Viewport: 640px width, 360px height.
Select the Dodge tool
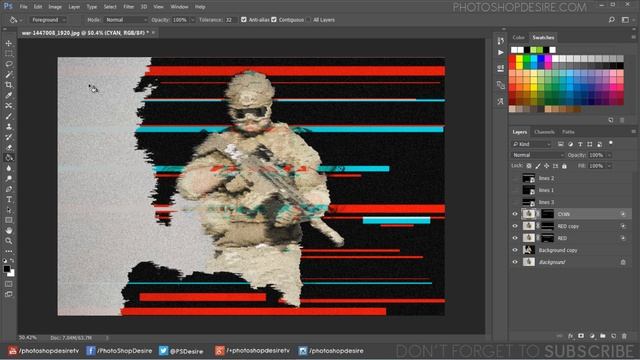[9, 179]
